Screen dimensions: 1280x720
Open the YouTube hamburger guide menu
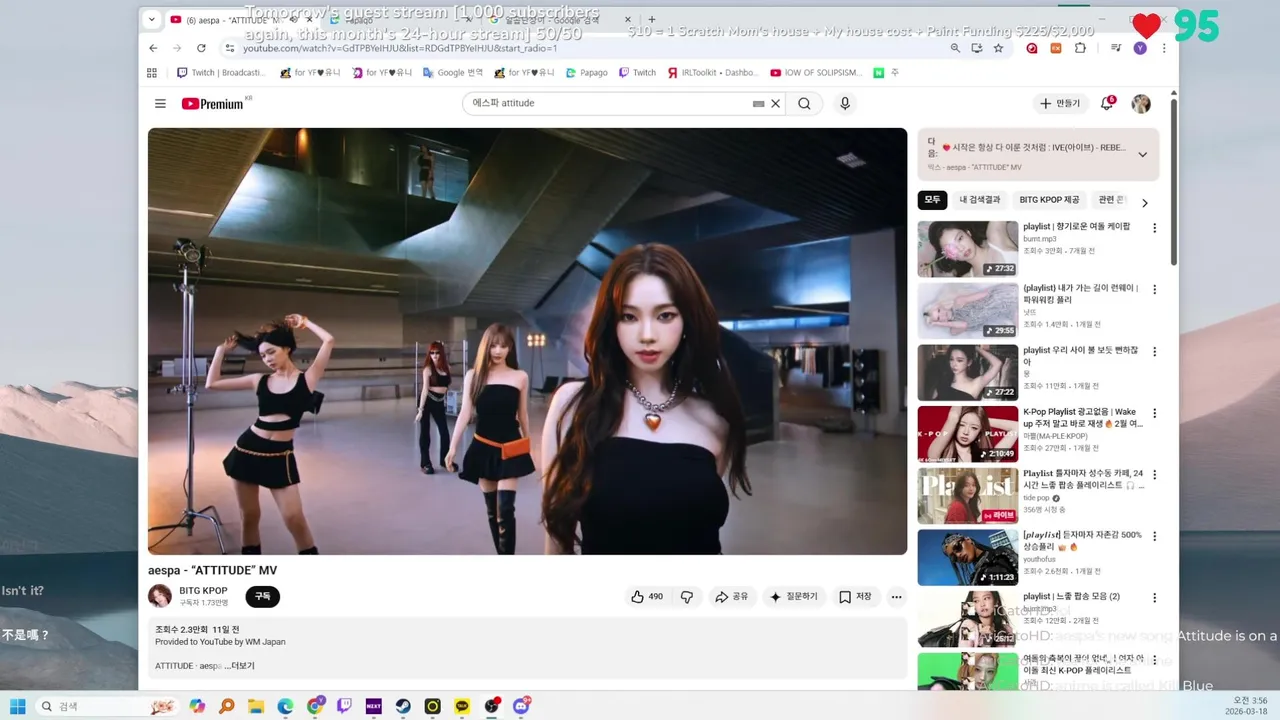[x=160, y=104]
